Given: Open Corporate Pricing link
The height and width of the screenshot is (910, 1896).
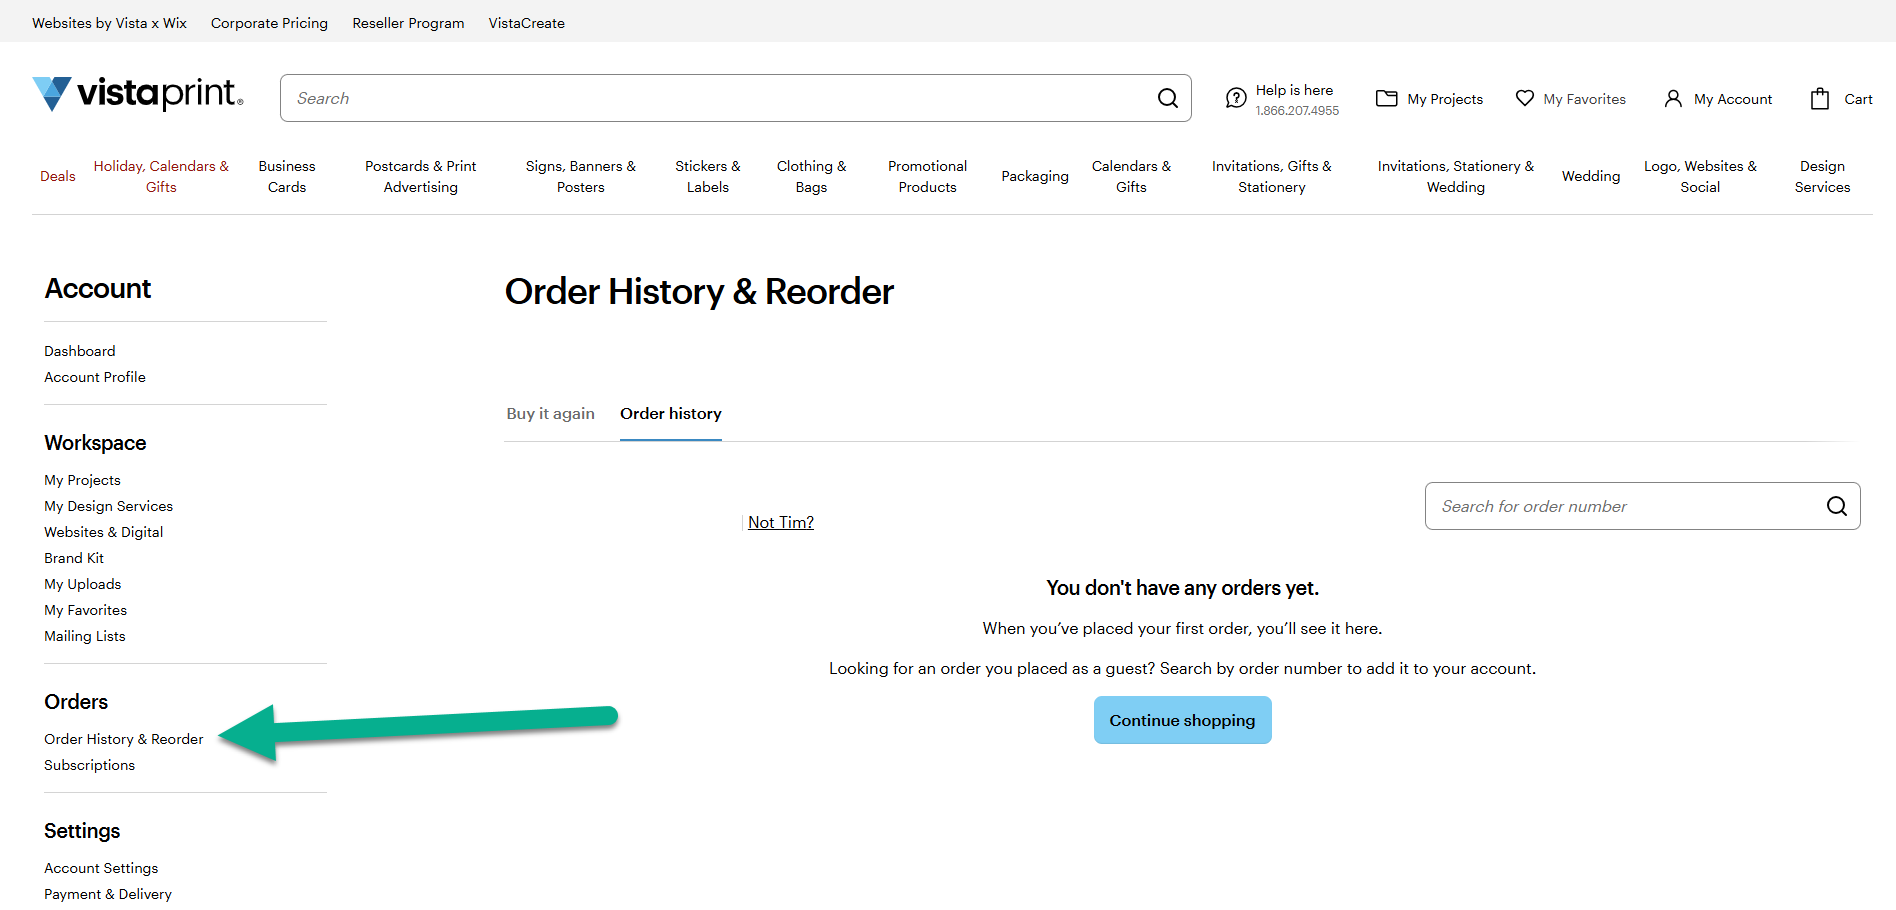Looking at the screenshot, I should tap(269, 23).
